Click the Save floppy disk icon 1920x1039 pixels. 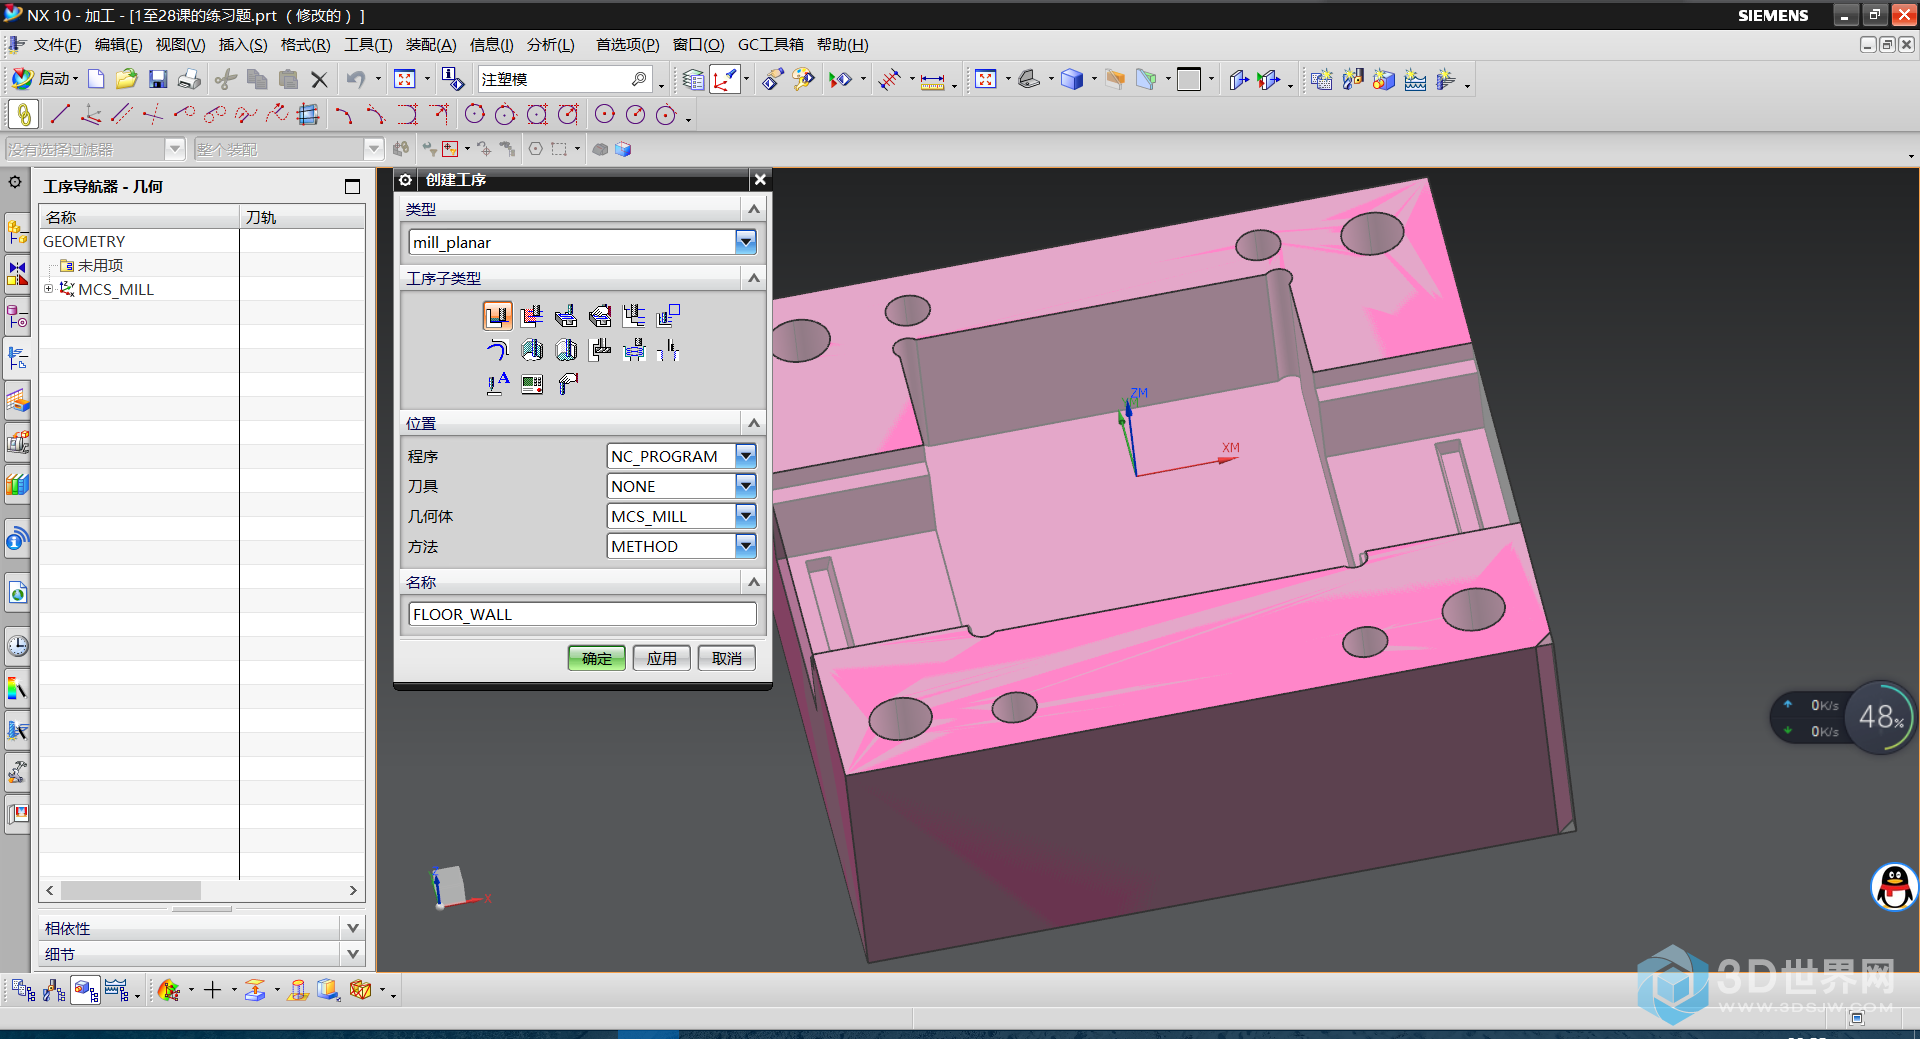(x=158, y=79)
